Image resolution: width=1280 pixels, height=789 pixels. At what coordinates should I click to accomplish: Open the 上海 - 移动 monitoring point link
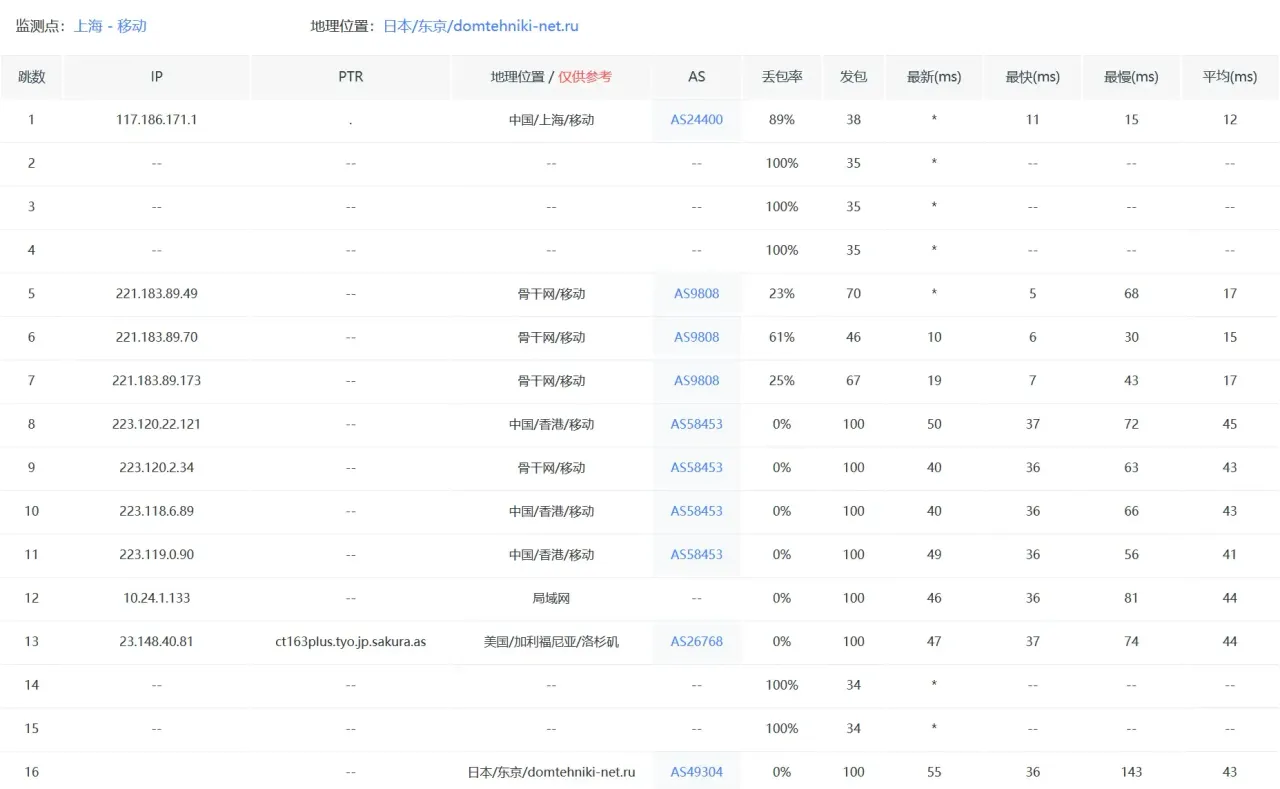point(110,26)
